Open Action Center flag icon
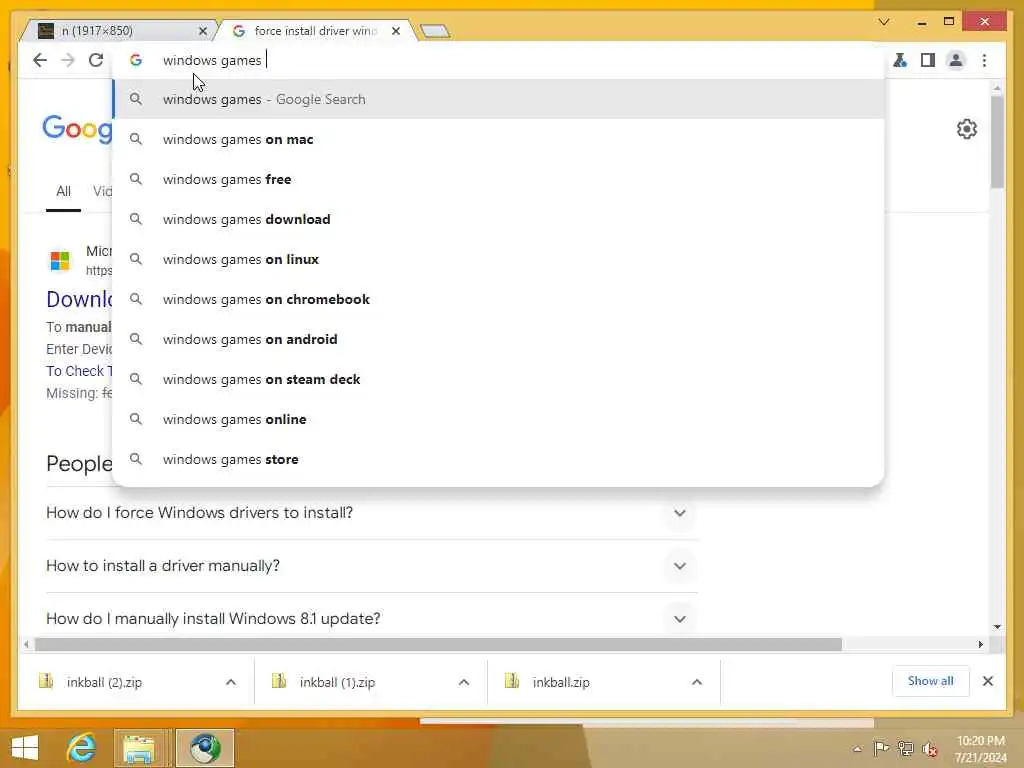1024x768 pixels. click(880, 748)
